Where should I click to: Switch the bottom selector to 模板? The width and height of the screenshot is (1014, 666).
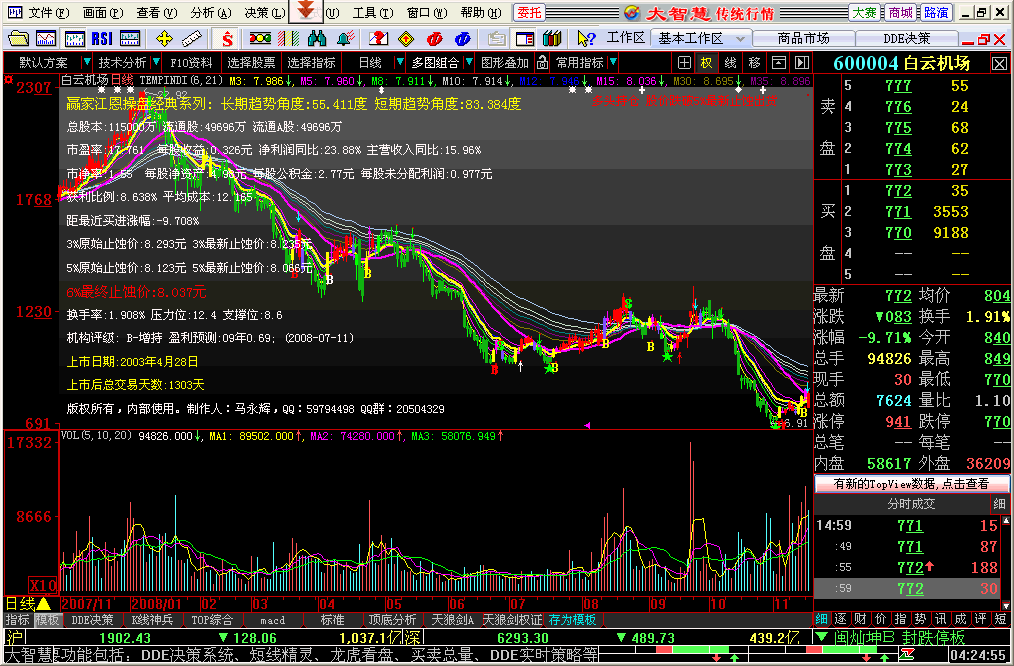pos(47,619)
